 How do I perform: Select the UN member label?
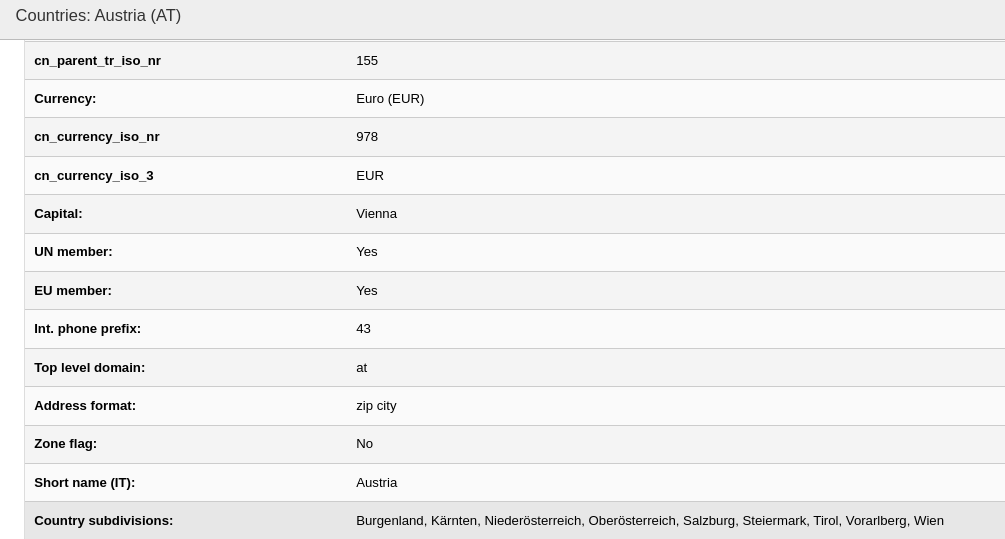pyautogui.click(x=73, y=252)
